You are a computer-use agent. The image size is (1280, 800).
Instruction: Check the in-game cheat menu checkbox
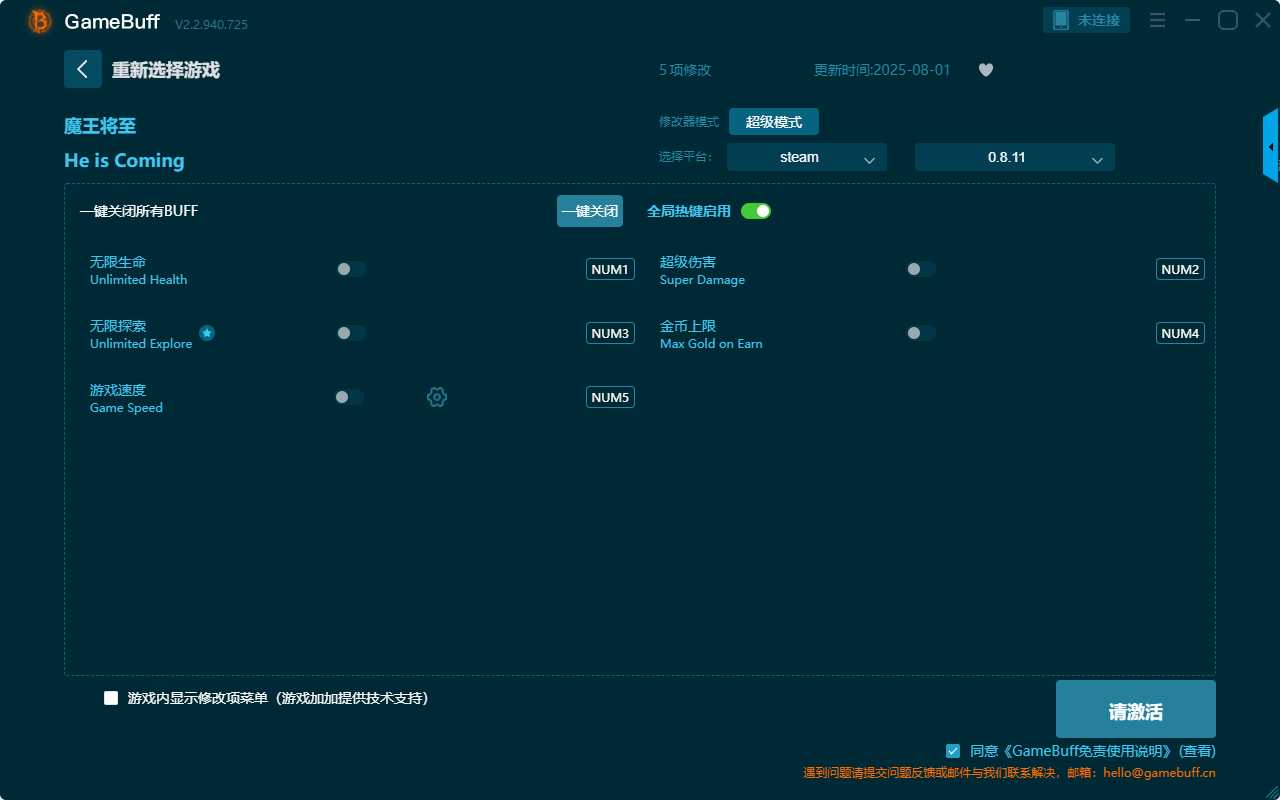pyautogui.click(x=111, y=698)
